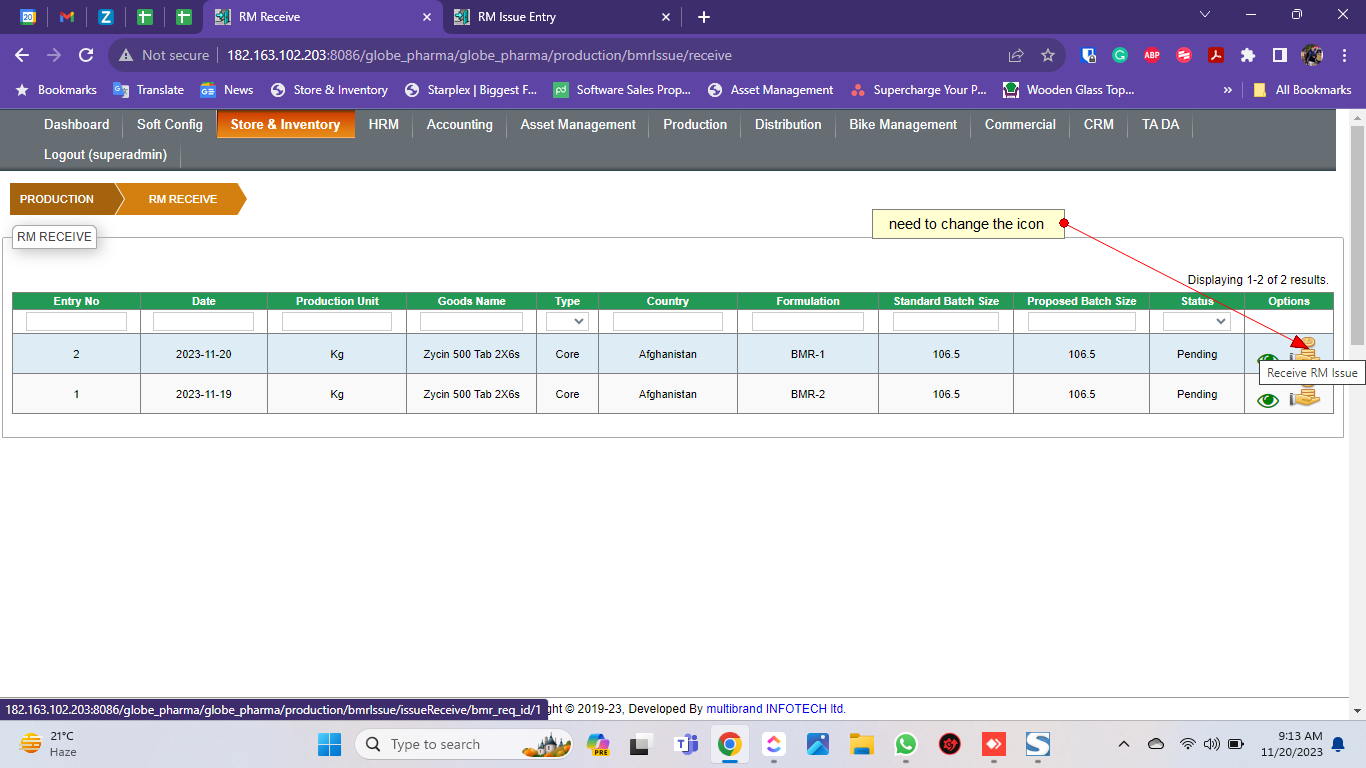The height and width of the screenshot is (768, 1366).
Task: Open the multibrand INFOTECH ltd. link
Action: tap(776, 709)
